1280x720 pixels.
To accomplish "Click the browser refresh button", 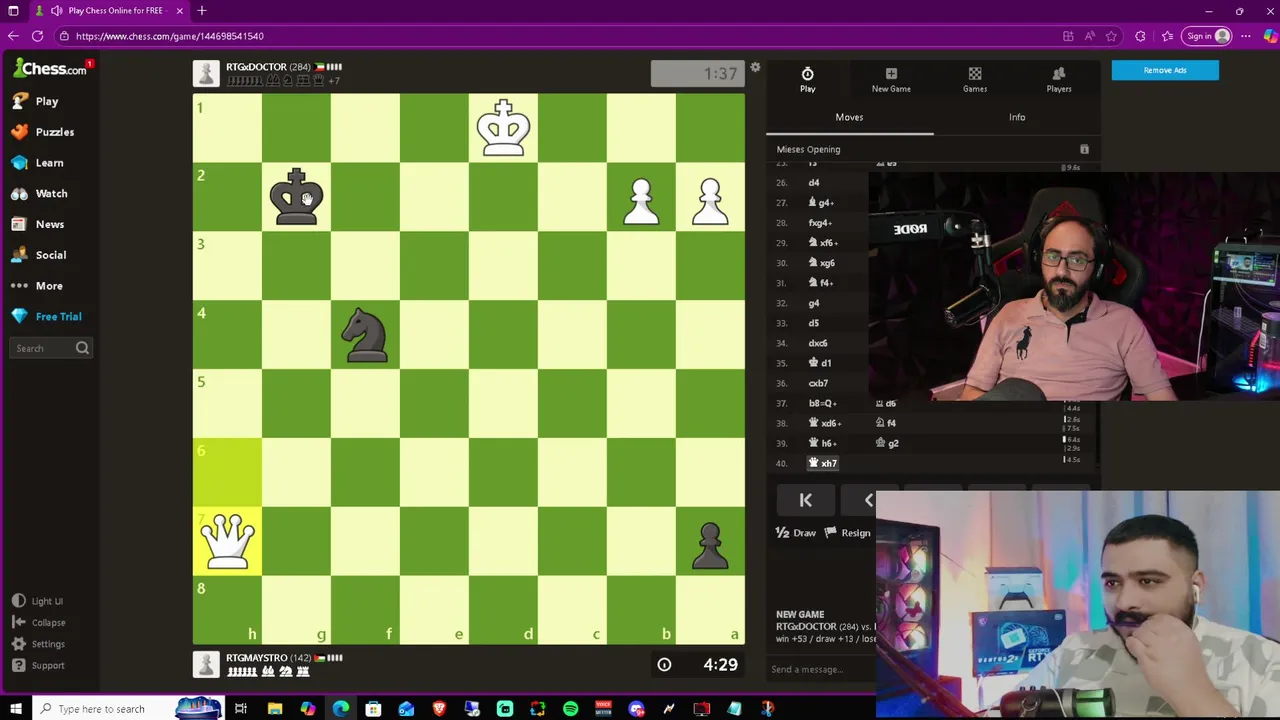I will coord(37,36).
